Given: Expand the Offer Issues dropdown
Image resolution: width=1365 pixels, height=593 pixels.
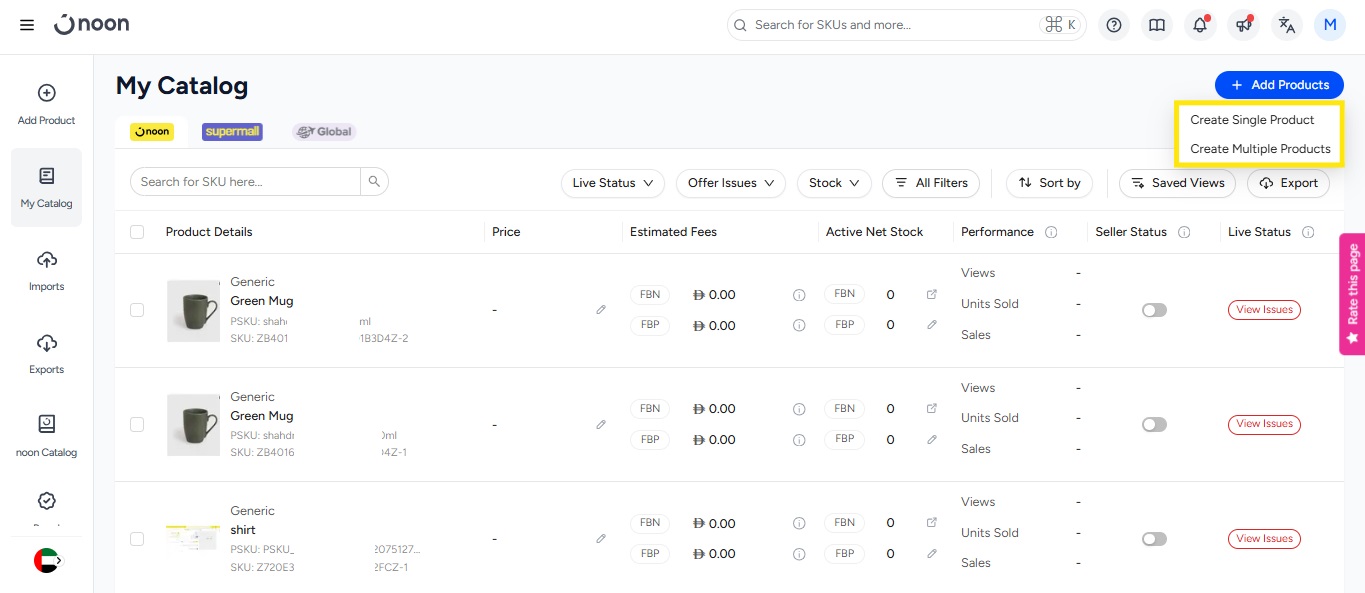Looking at the screenshot, I should point(731,183).
